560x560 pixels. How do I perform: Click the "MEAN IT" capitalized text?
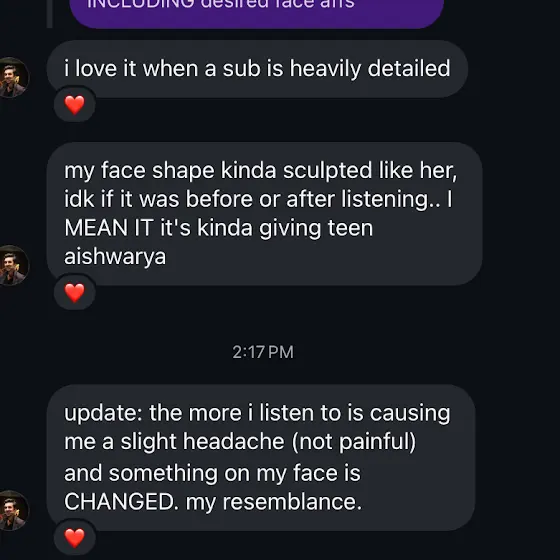point(109,228)
